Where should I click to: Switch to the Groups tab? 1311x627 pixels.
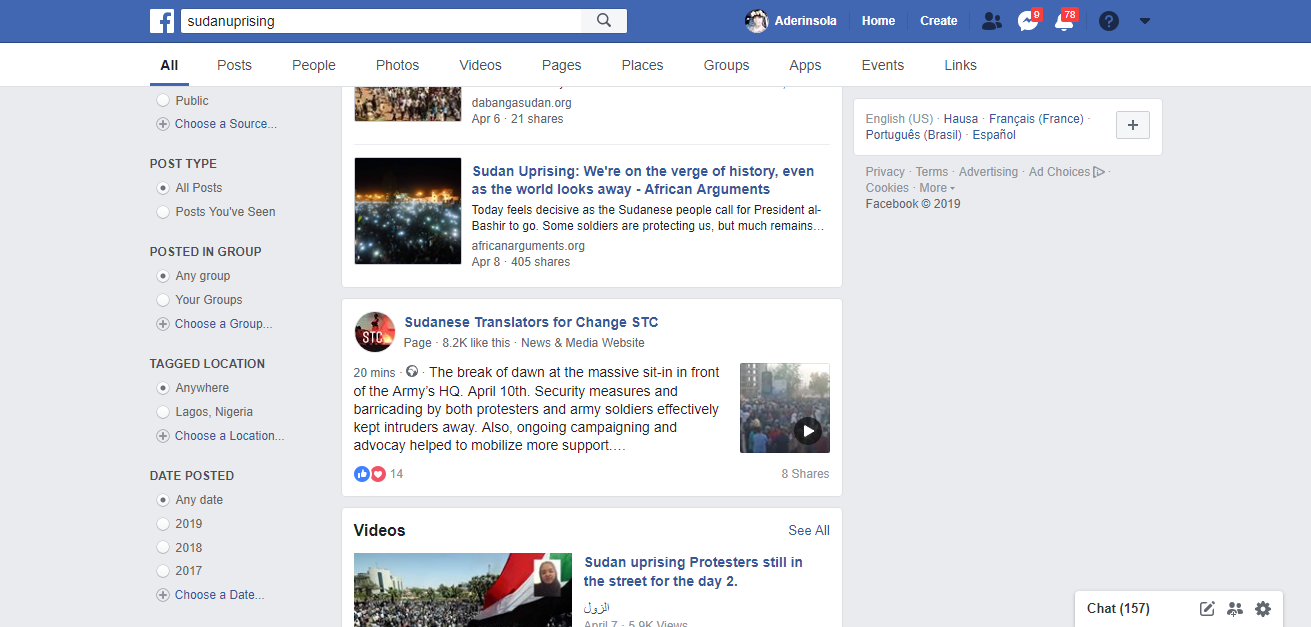click(x=726, y=65)
